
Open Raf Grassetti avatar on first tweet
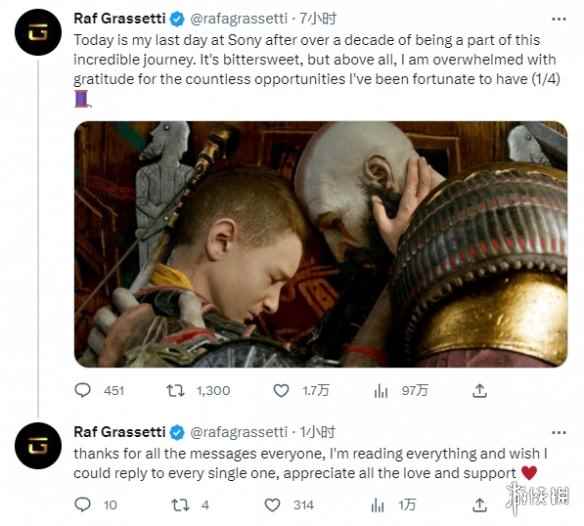pyautogui.click(x=38, y=32)
